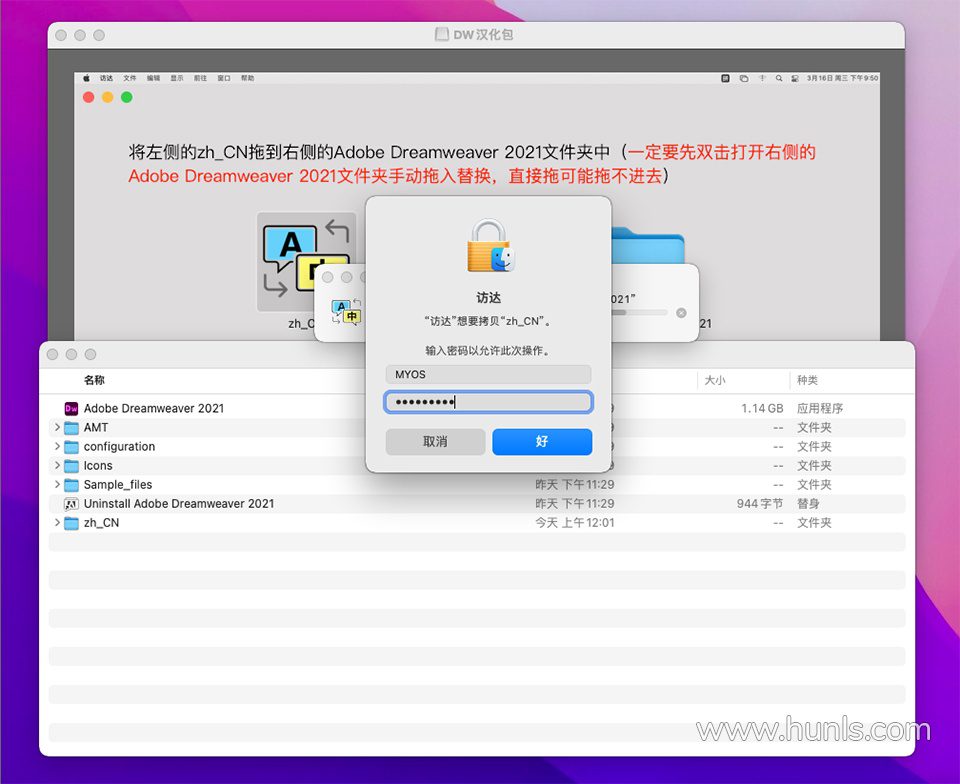The image size is (960, 784).
Task: Click the red close dot in DW汉化包 image
Action: (89, 97)
